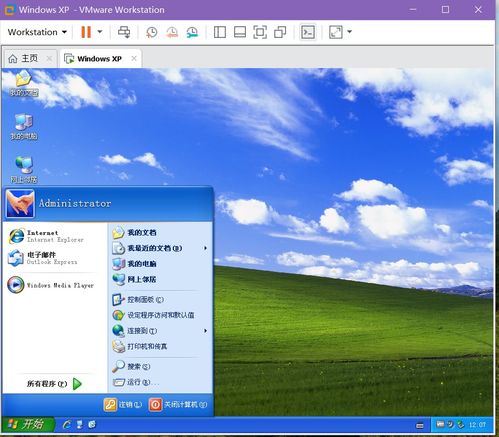The image size is (499, 437).
Task: Click the 开始 start button
Action: [28, 424]
